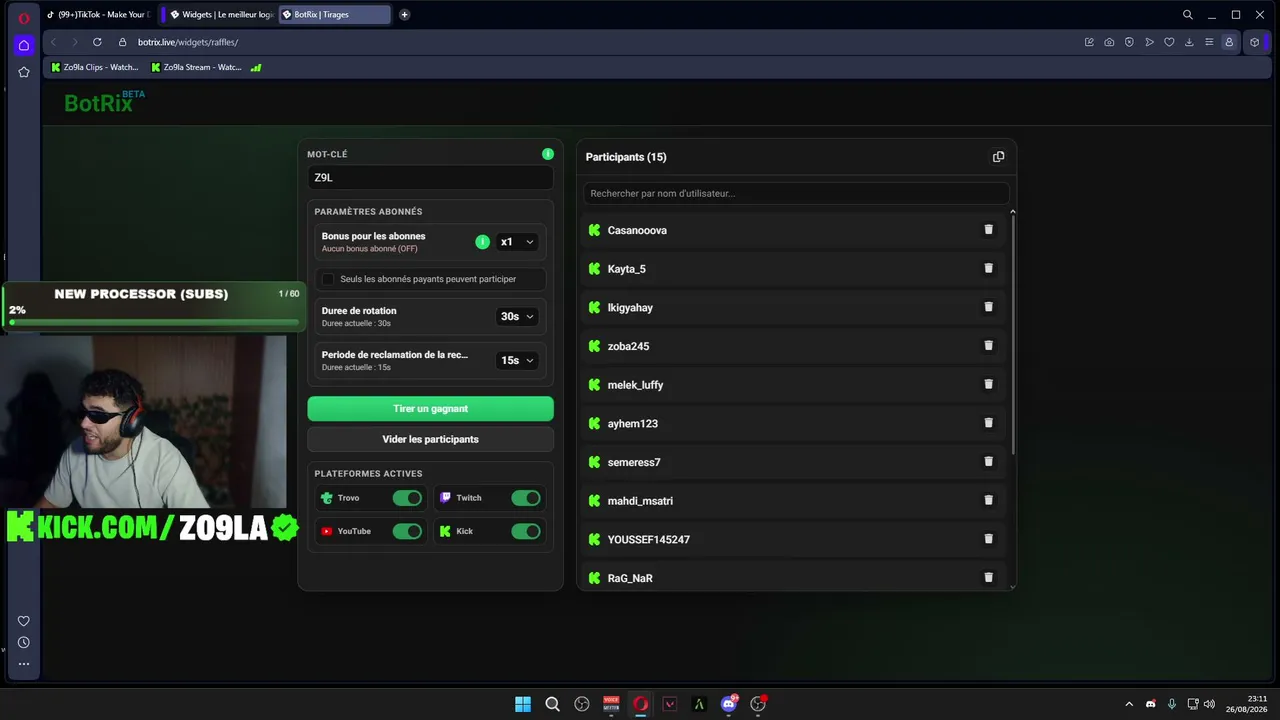Click the green keyword status indicator
This screenshot has width=1280, height=720.
pos(547,154)
